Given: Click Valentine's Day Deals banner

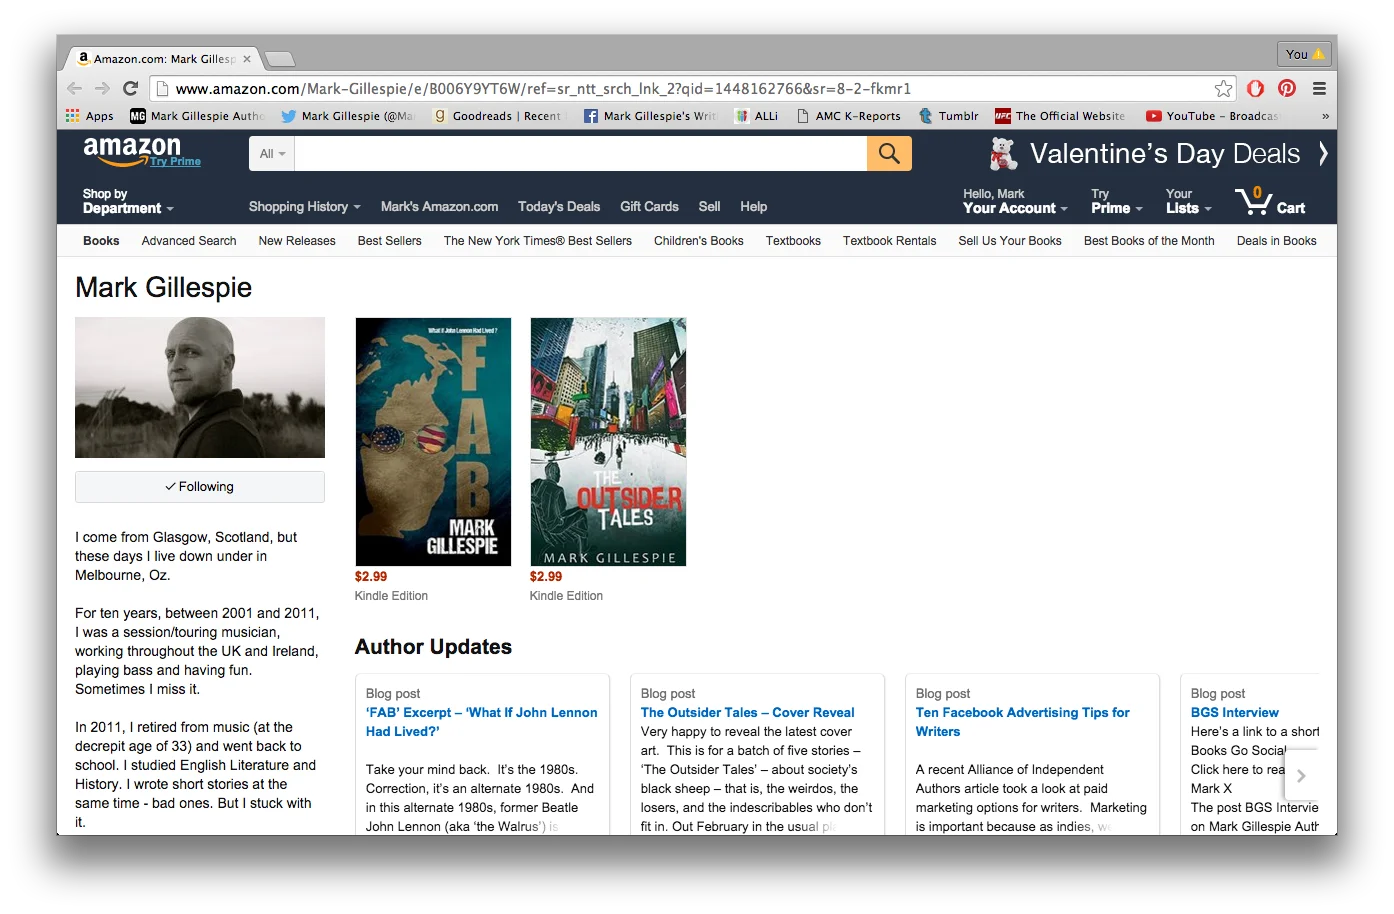Looking at the screenshot, I should pyautogui.click(x=1166, y=153).
